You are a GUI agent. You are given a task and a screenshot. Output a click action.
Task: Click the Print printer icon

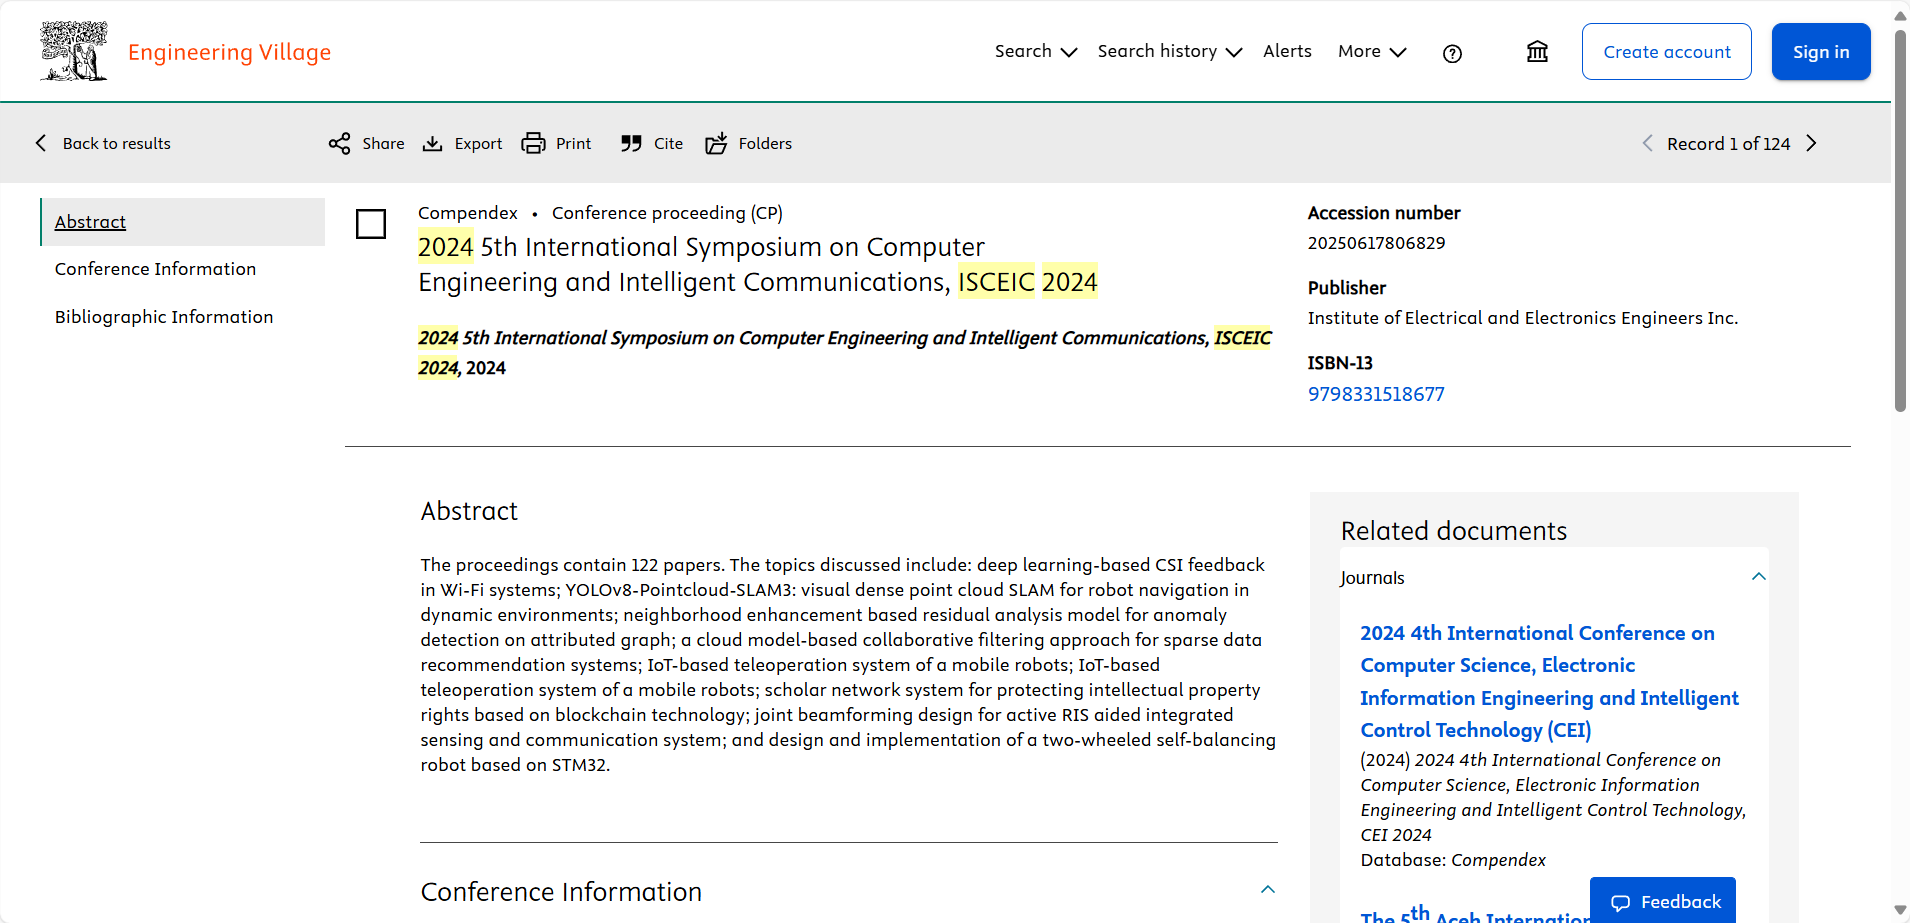[534, 144]
